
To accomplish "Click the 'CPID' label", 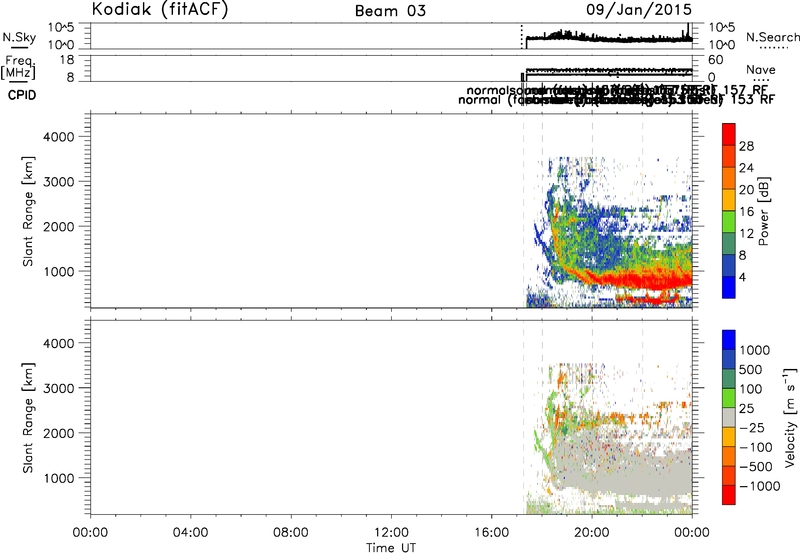I will tap(22, 95).
